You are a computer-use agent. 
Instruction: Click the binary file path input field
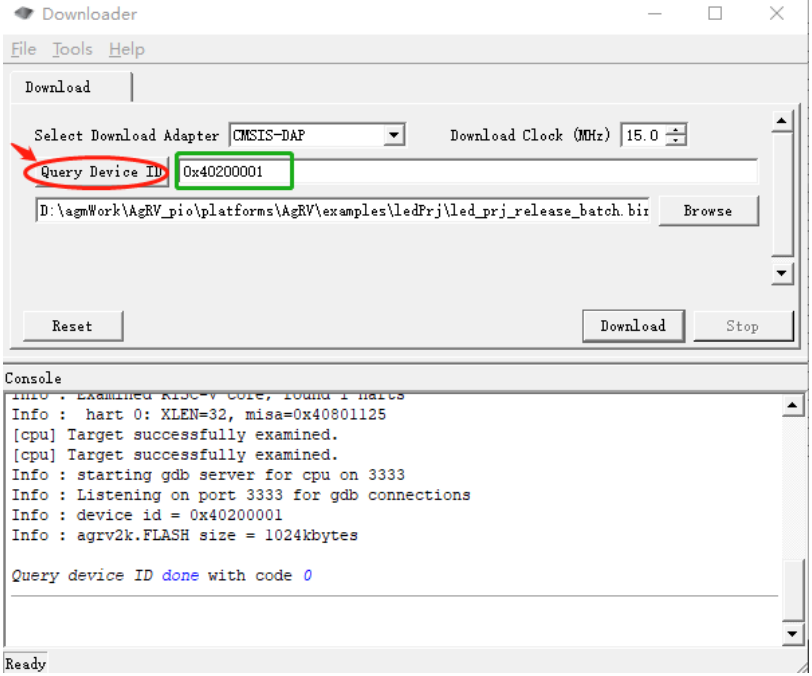point(343,211)
